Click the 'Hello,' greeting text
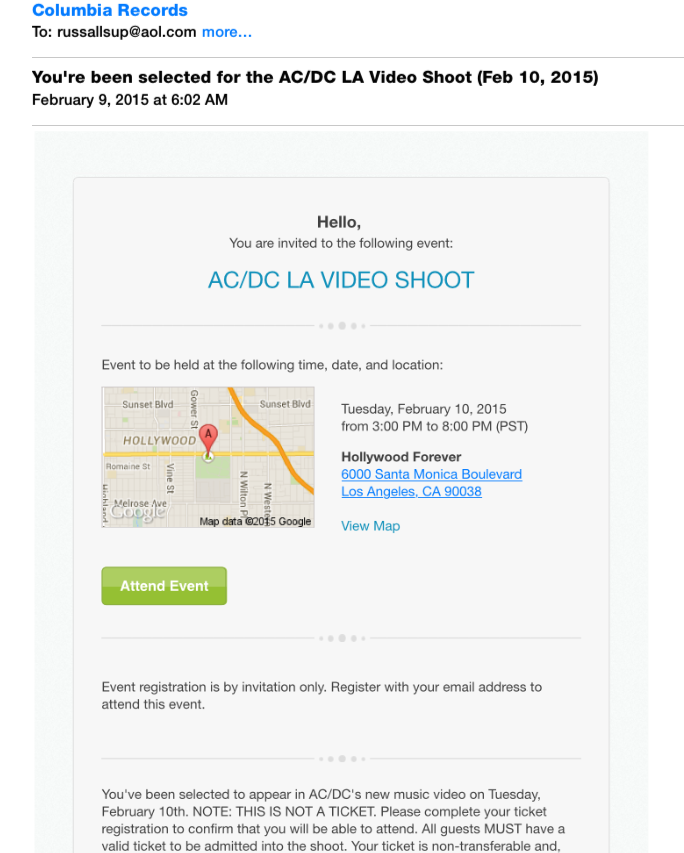 (339, 222)
